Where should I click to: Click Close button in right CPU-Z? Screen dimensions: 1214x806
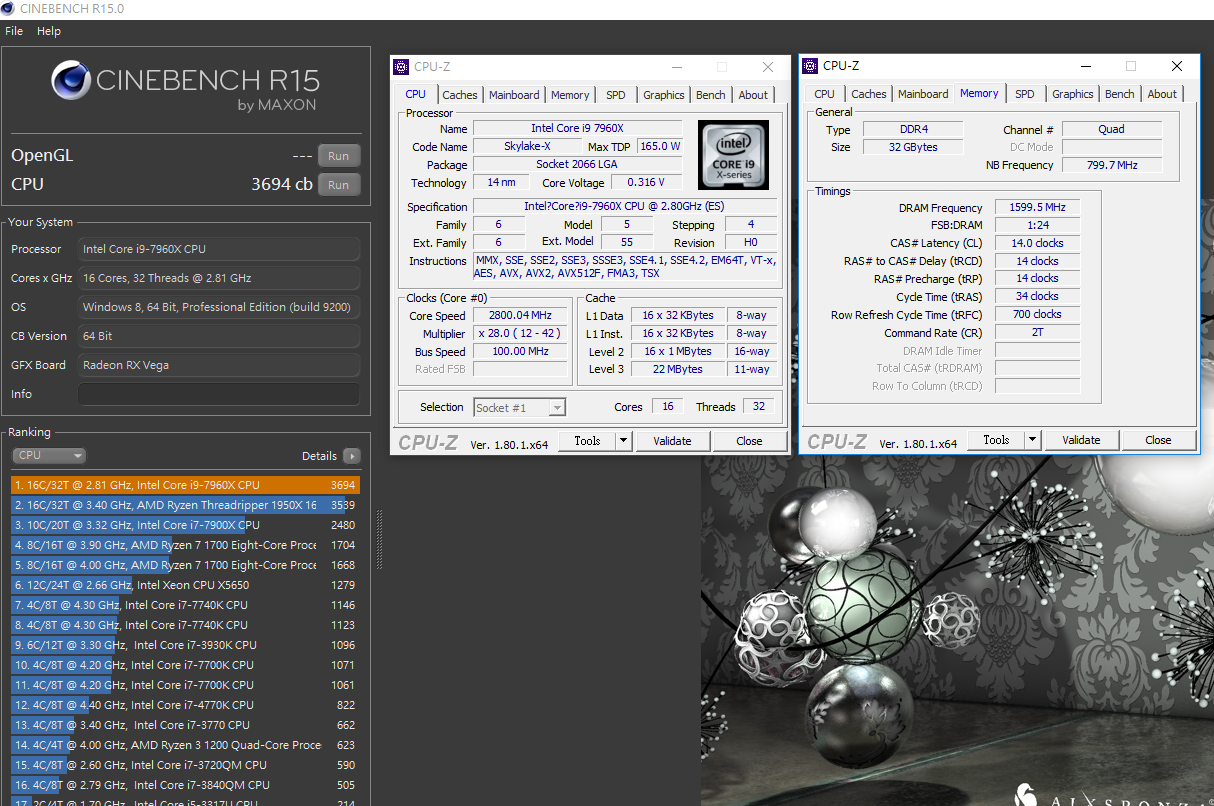point(1158,440)
